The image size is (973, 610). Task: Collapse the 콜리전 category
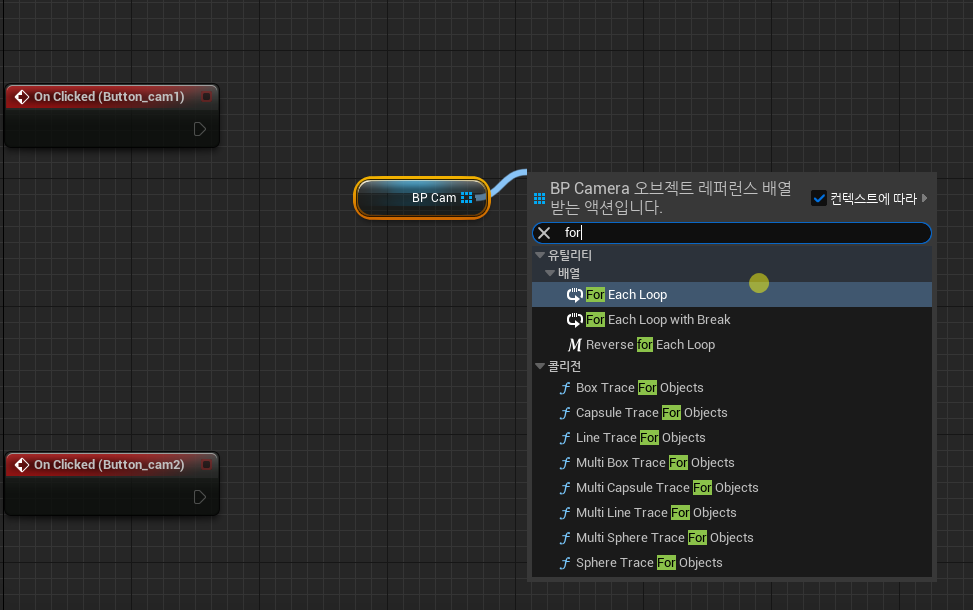point(540,366)
